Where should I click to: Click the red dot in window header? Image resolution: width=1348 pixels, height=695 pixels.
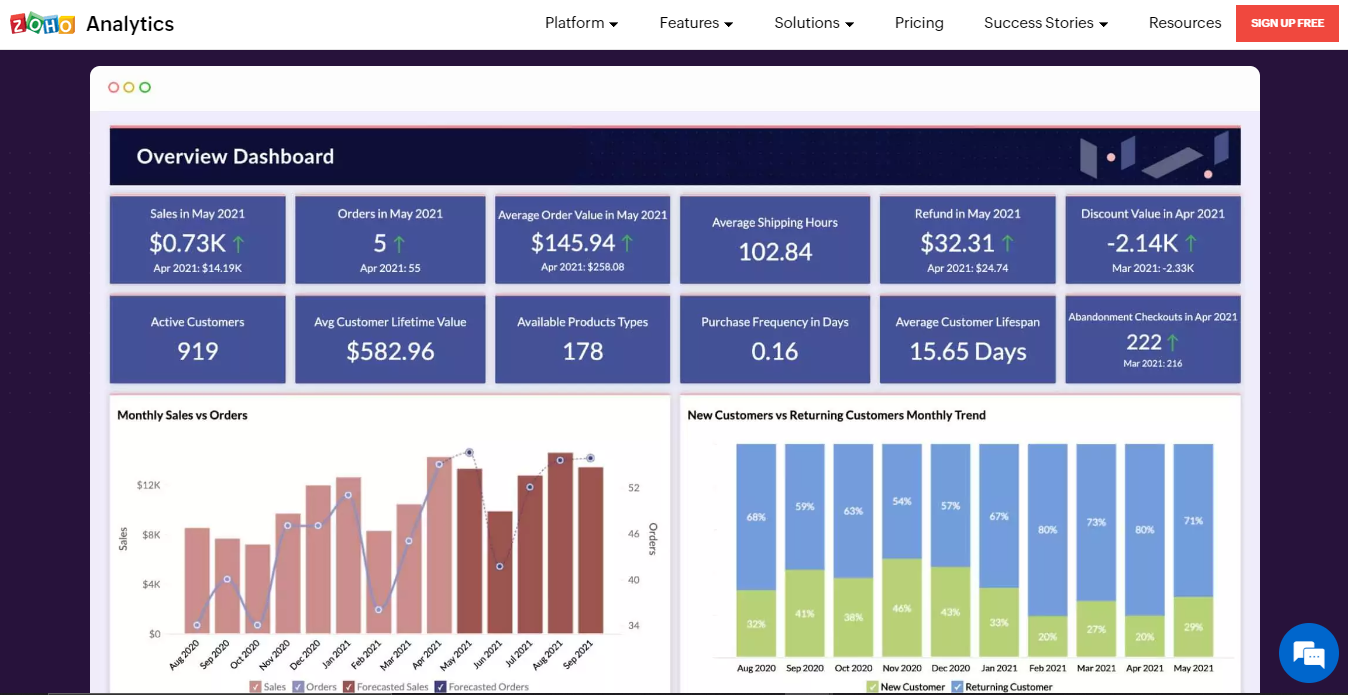tap(113, 88)
